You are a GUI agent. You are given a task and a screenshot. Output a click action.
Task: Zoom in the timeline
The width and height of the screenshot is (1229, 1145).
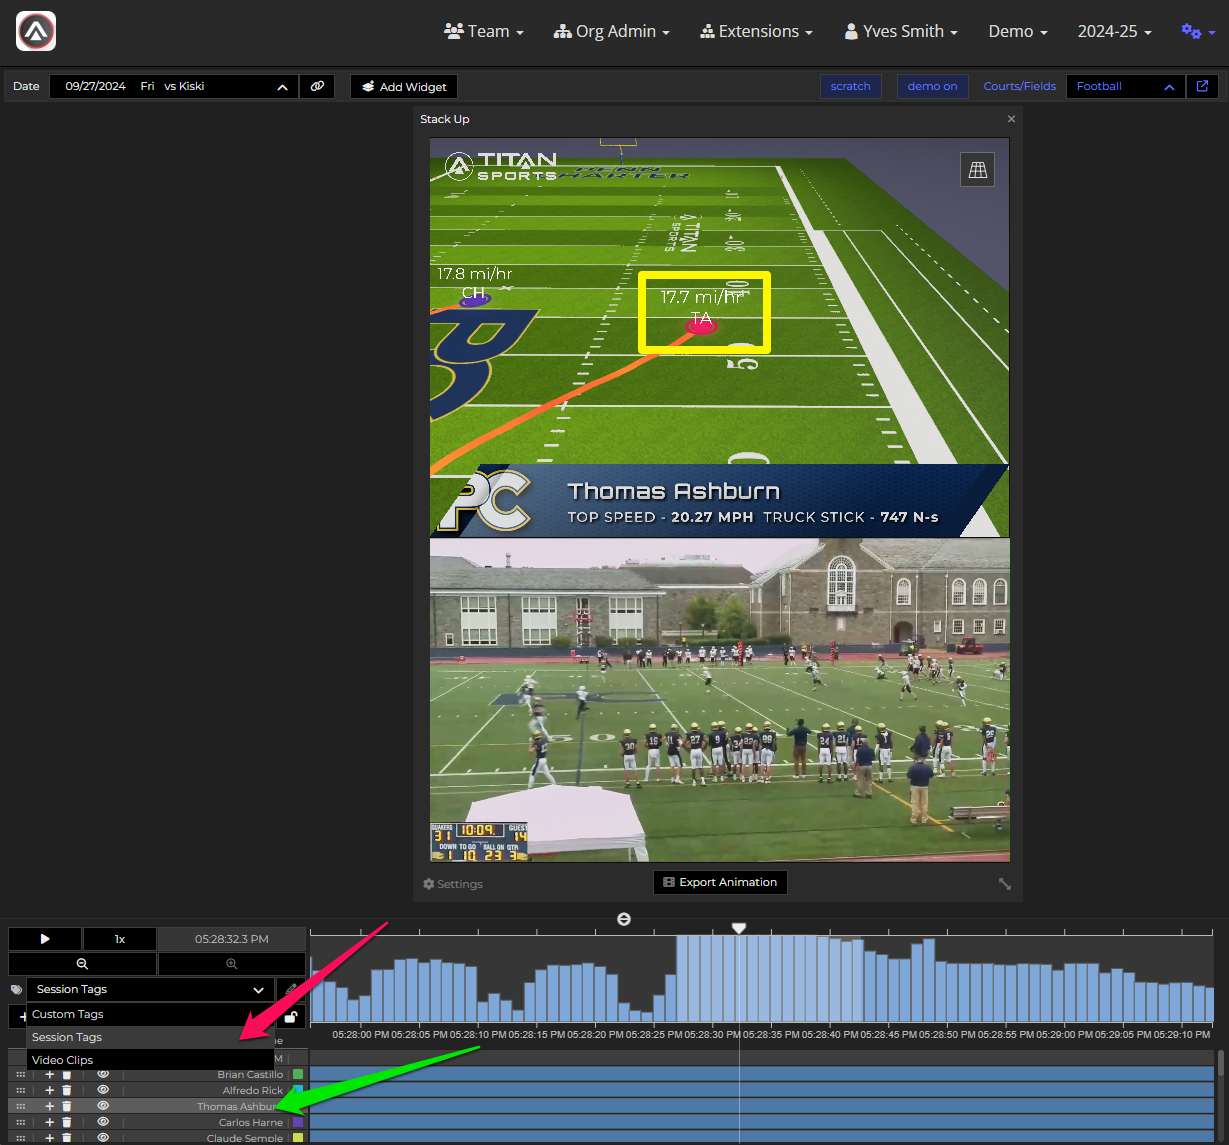[231, 963]
